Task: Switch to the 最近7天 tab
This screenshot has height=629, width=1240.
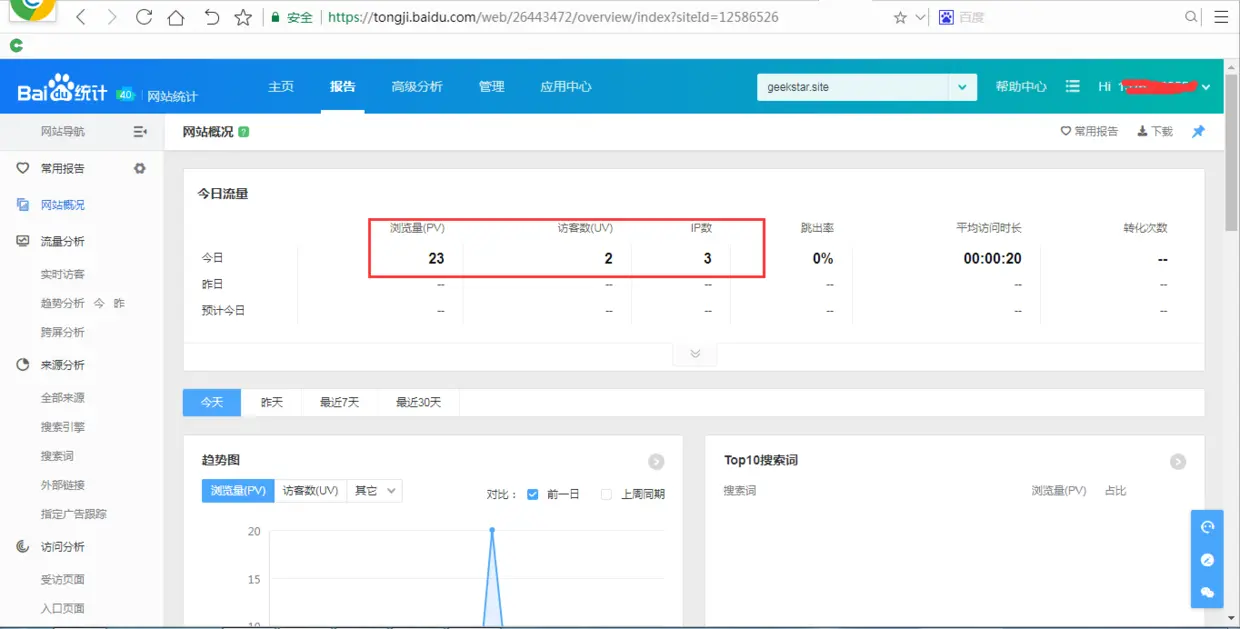Action: [340, 402]
